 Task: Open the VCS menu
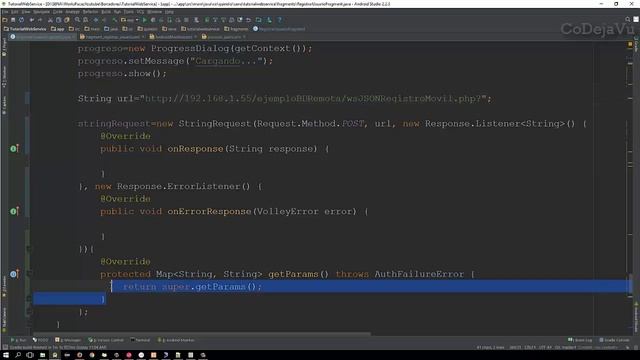coord(140,12)
